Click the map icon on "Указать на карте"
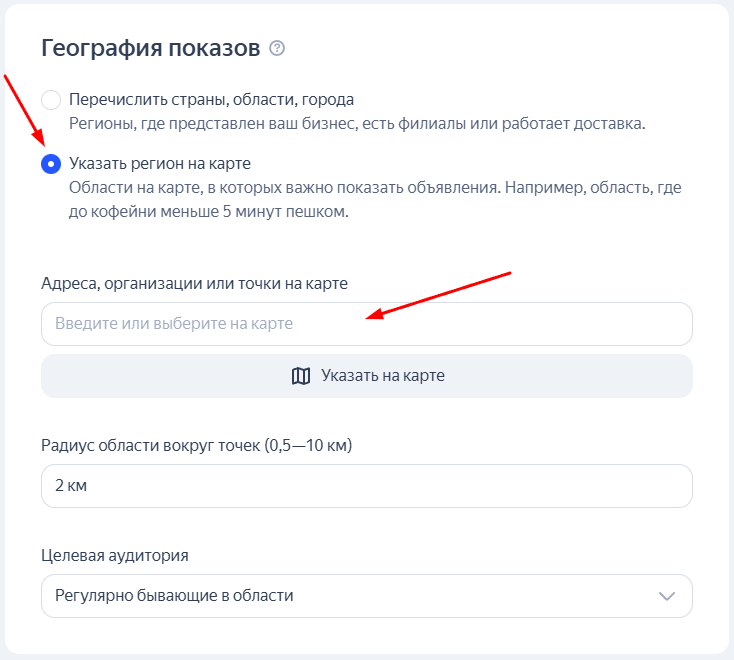 [x=301, y=376]
